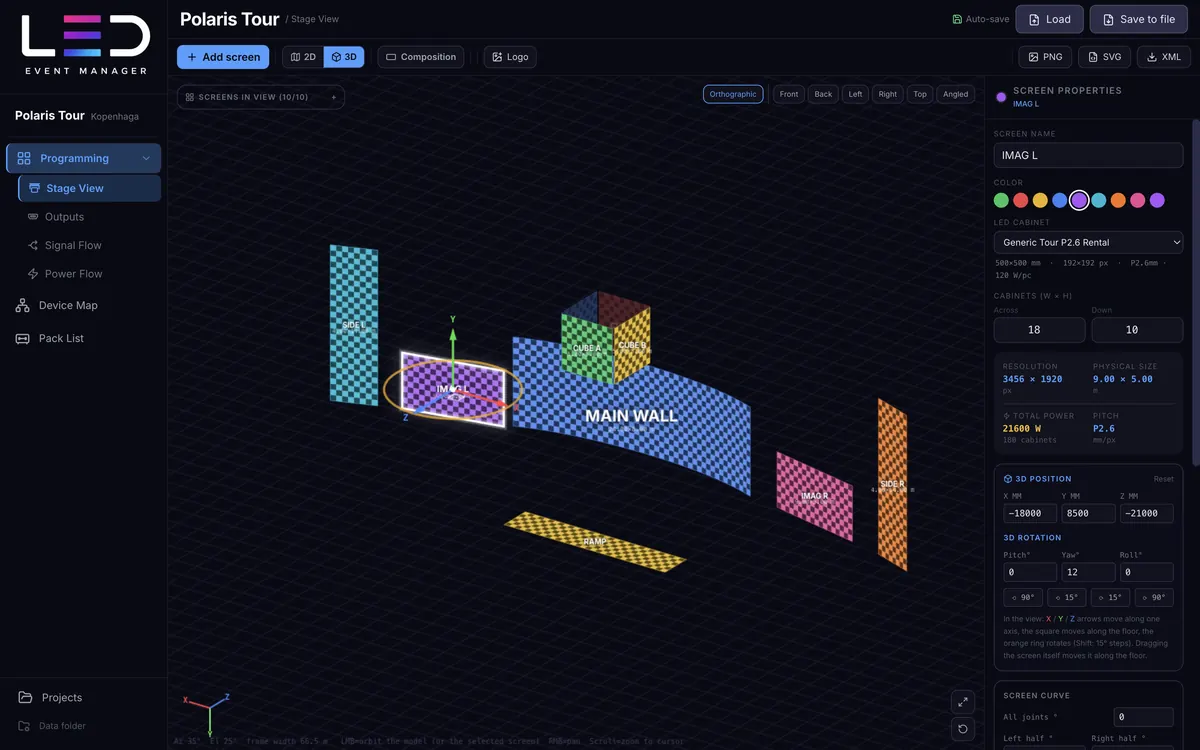Click the Load button
This screenshot has width=1200, height=750.
pos(1050,19)
